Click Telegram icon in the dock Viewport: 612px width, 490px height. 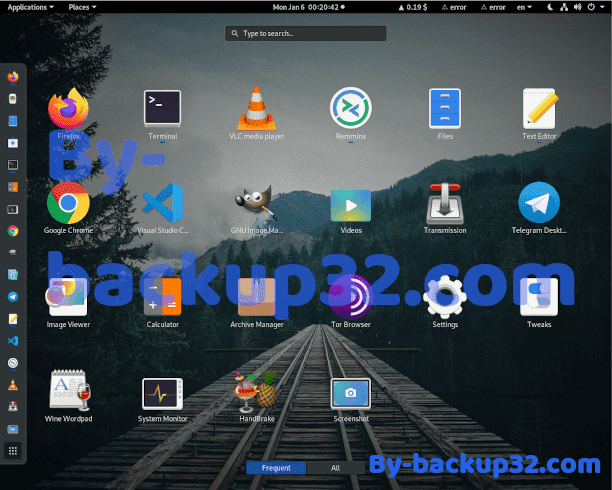pyautogui.click(x=13, y=297)
